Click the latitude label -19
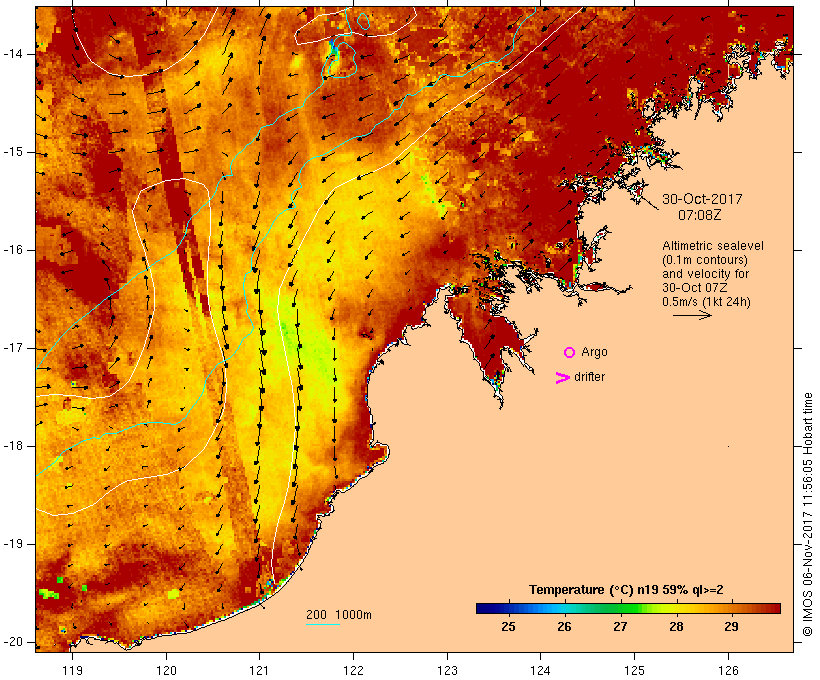820x680 pixels. (x=13, y=544)
